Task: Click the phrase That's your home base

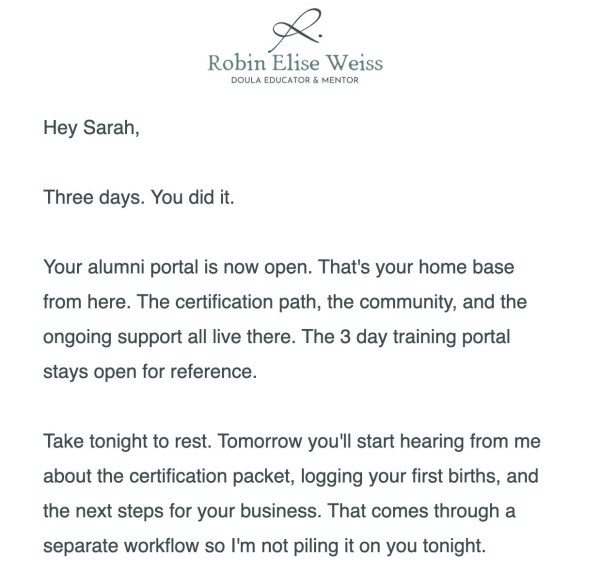Action: point(416,267)
